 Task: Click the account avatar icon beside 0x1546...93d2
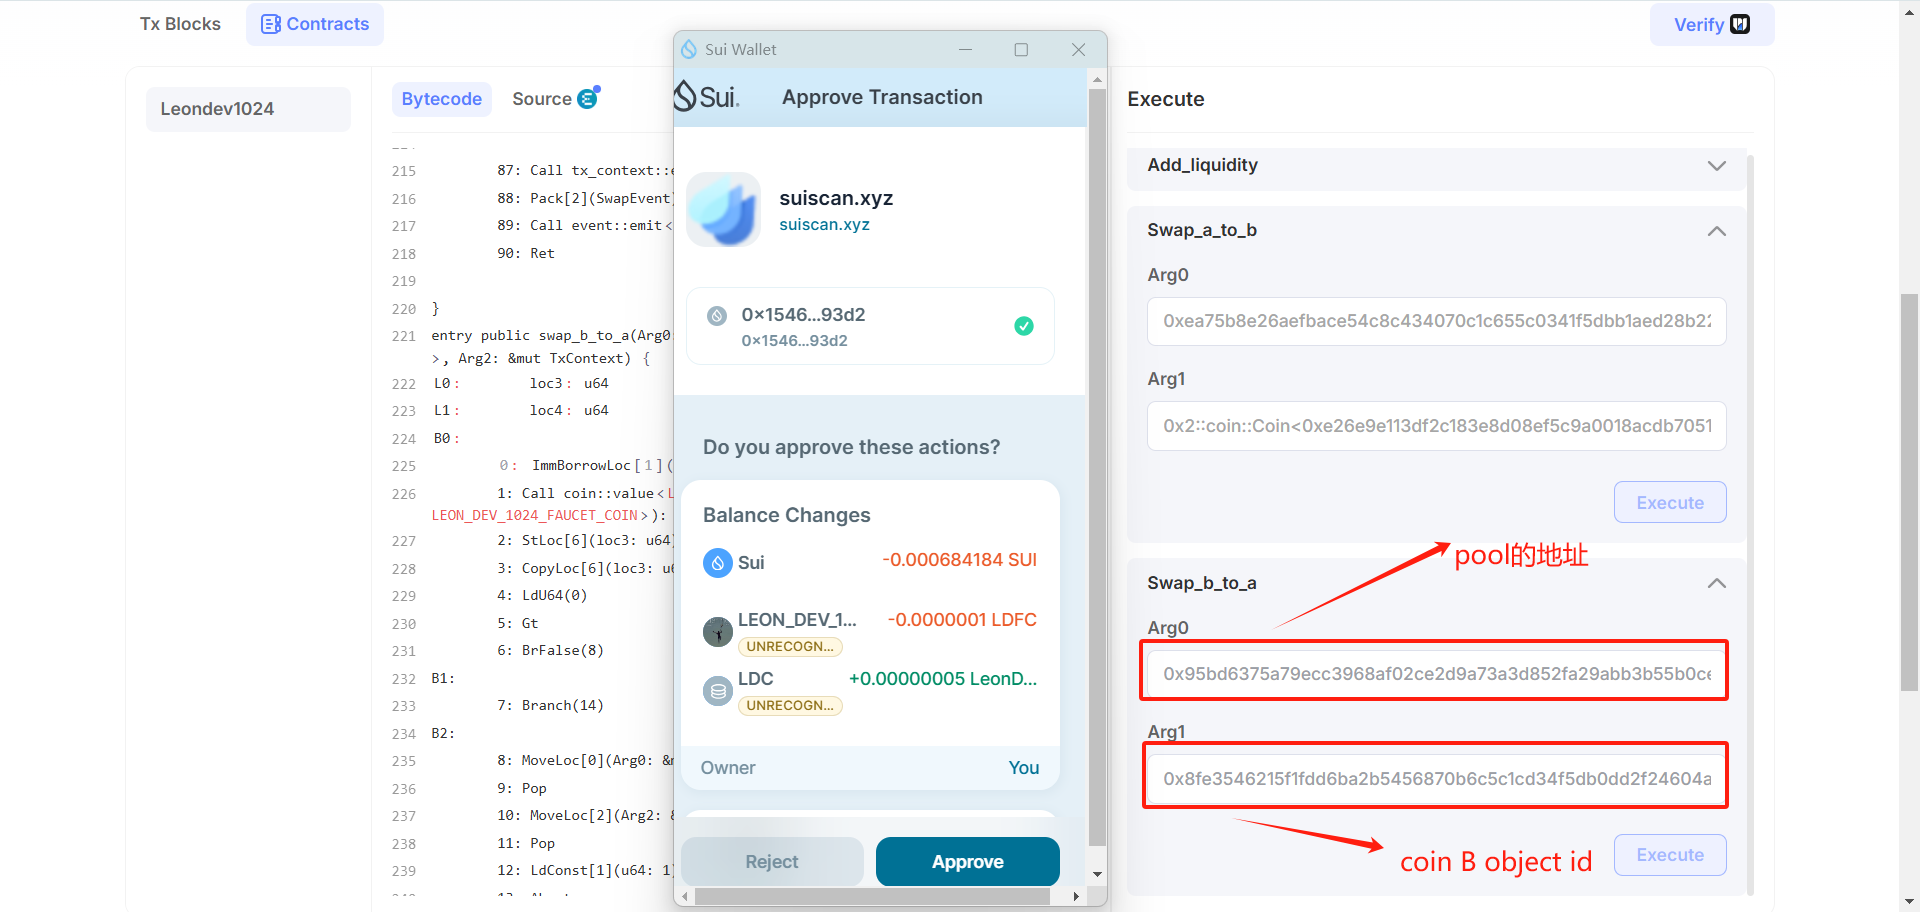coord(717,316)
